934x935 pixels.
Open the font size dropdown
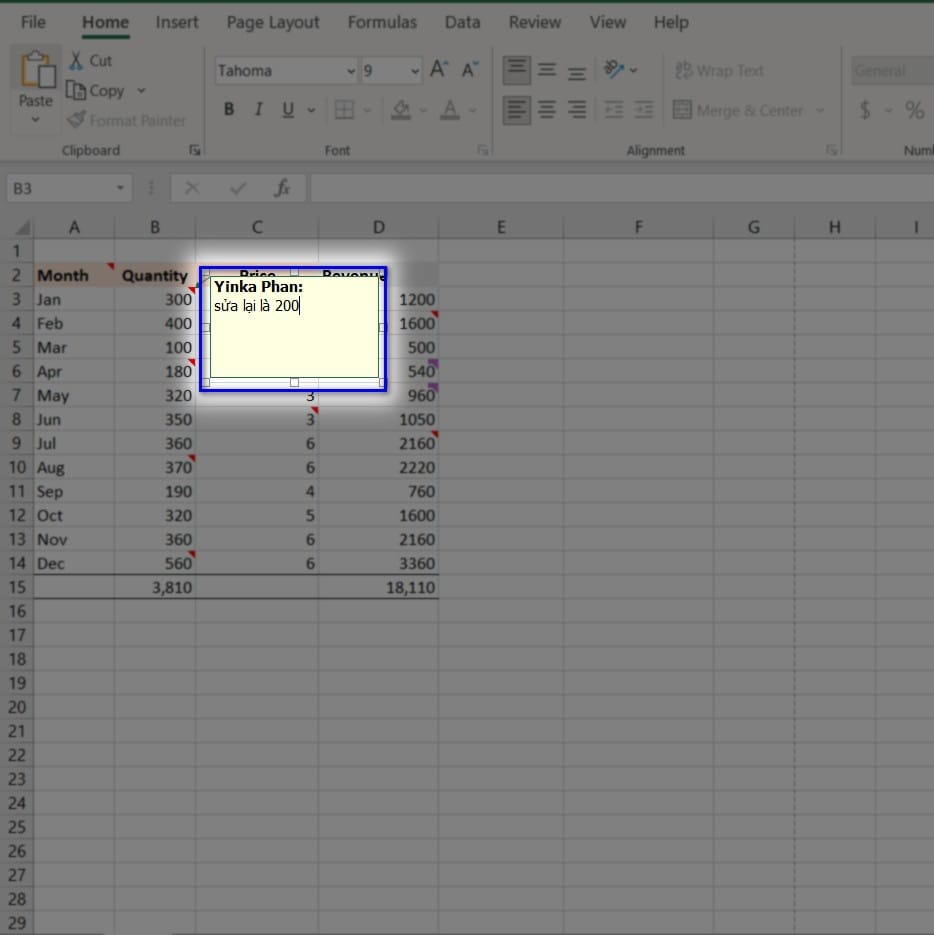(415, 71)
